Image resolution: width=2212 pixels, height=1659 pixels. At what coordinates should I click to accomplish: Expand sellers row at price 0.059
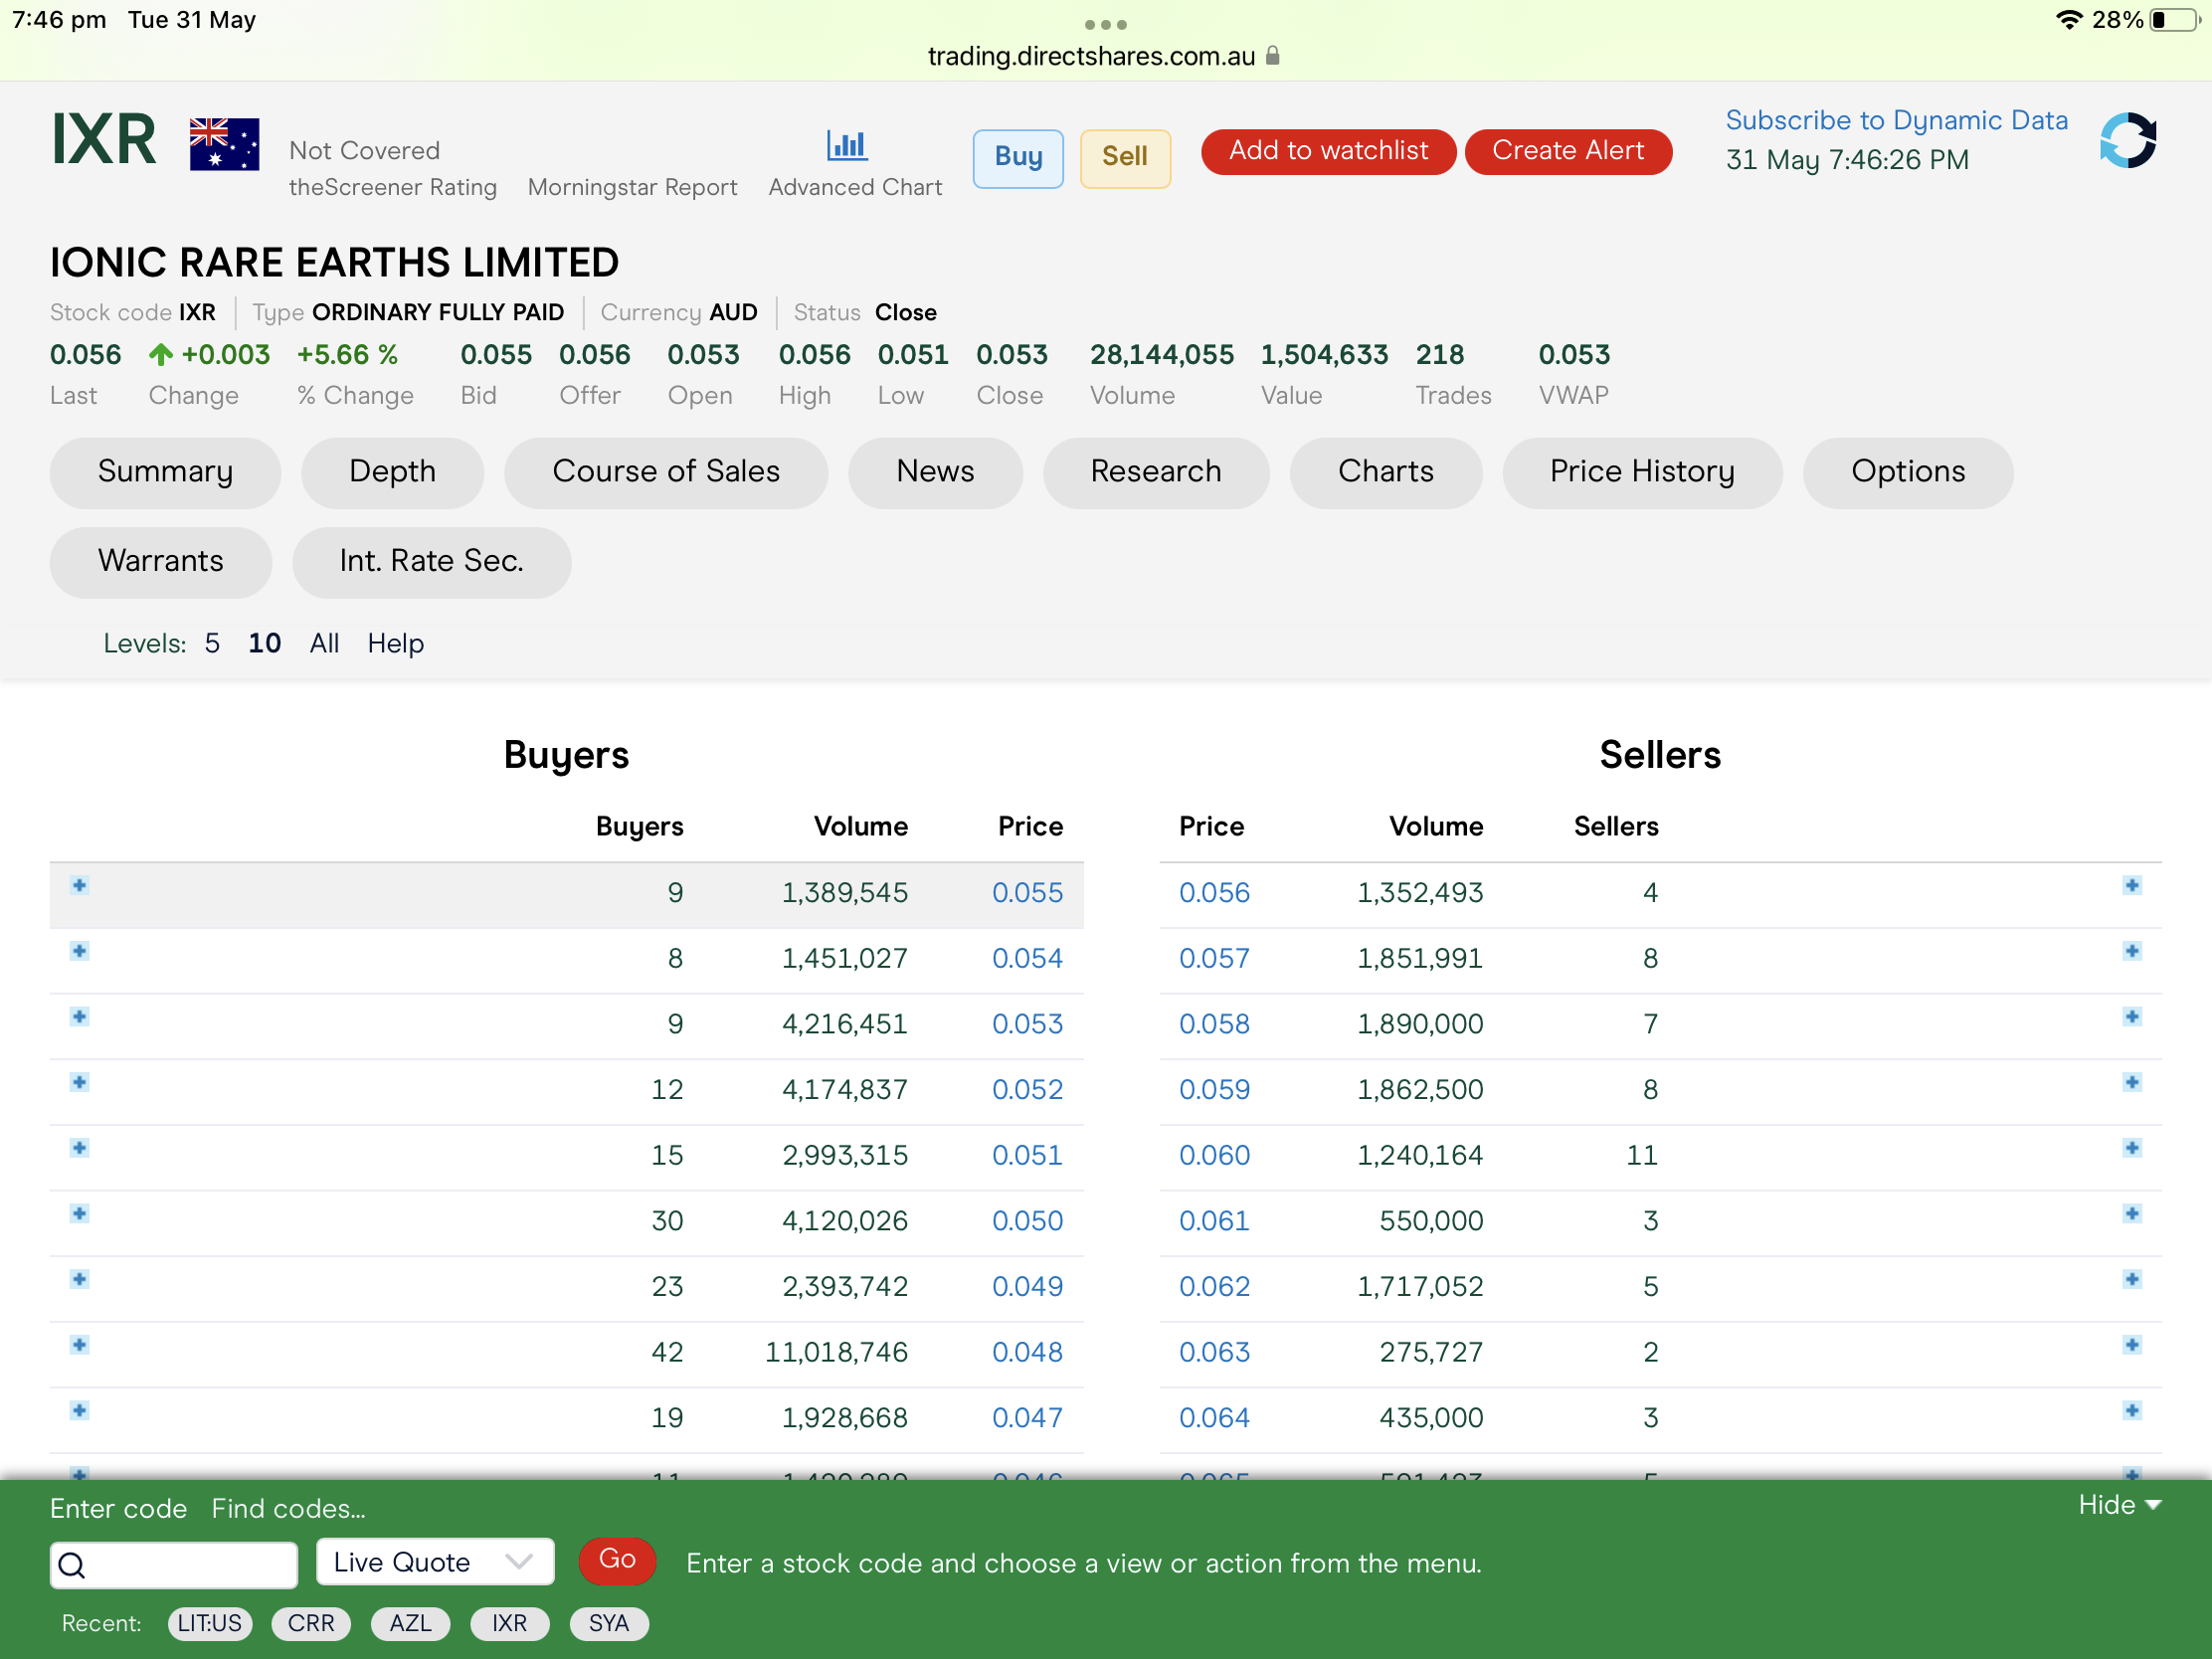(2132, 1082)
